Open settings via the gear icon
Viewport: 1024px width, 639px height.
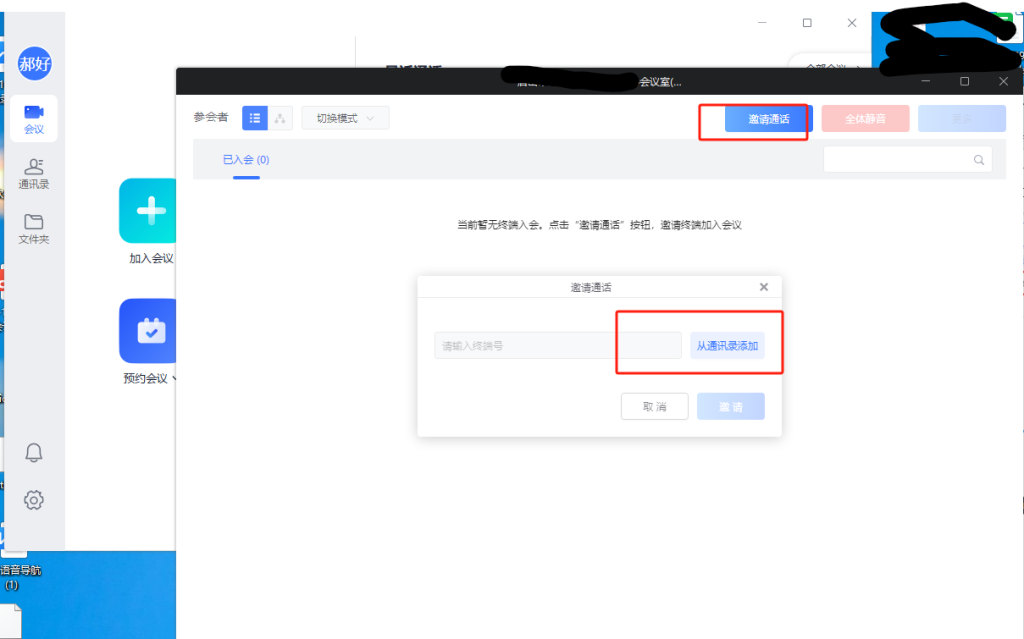pos(34,500)
